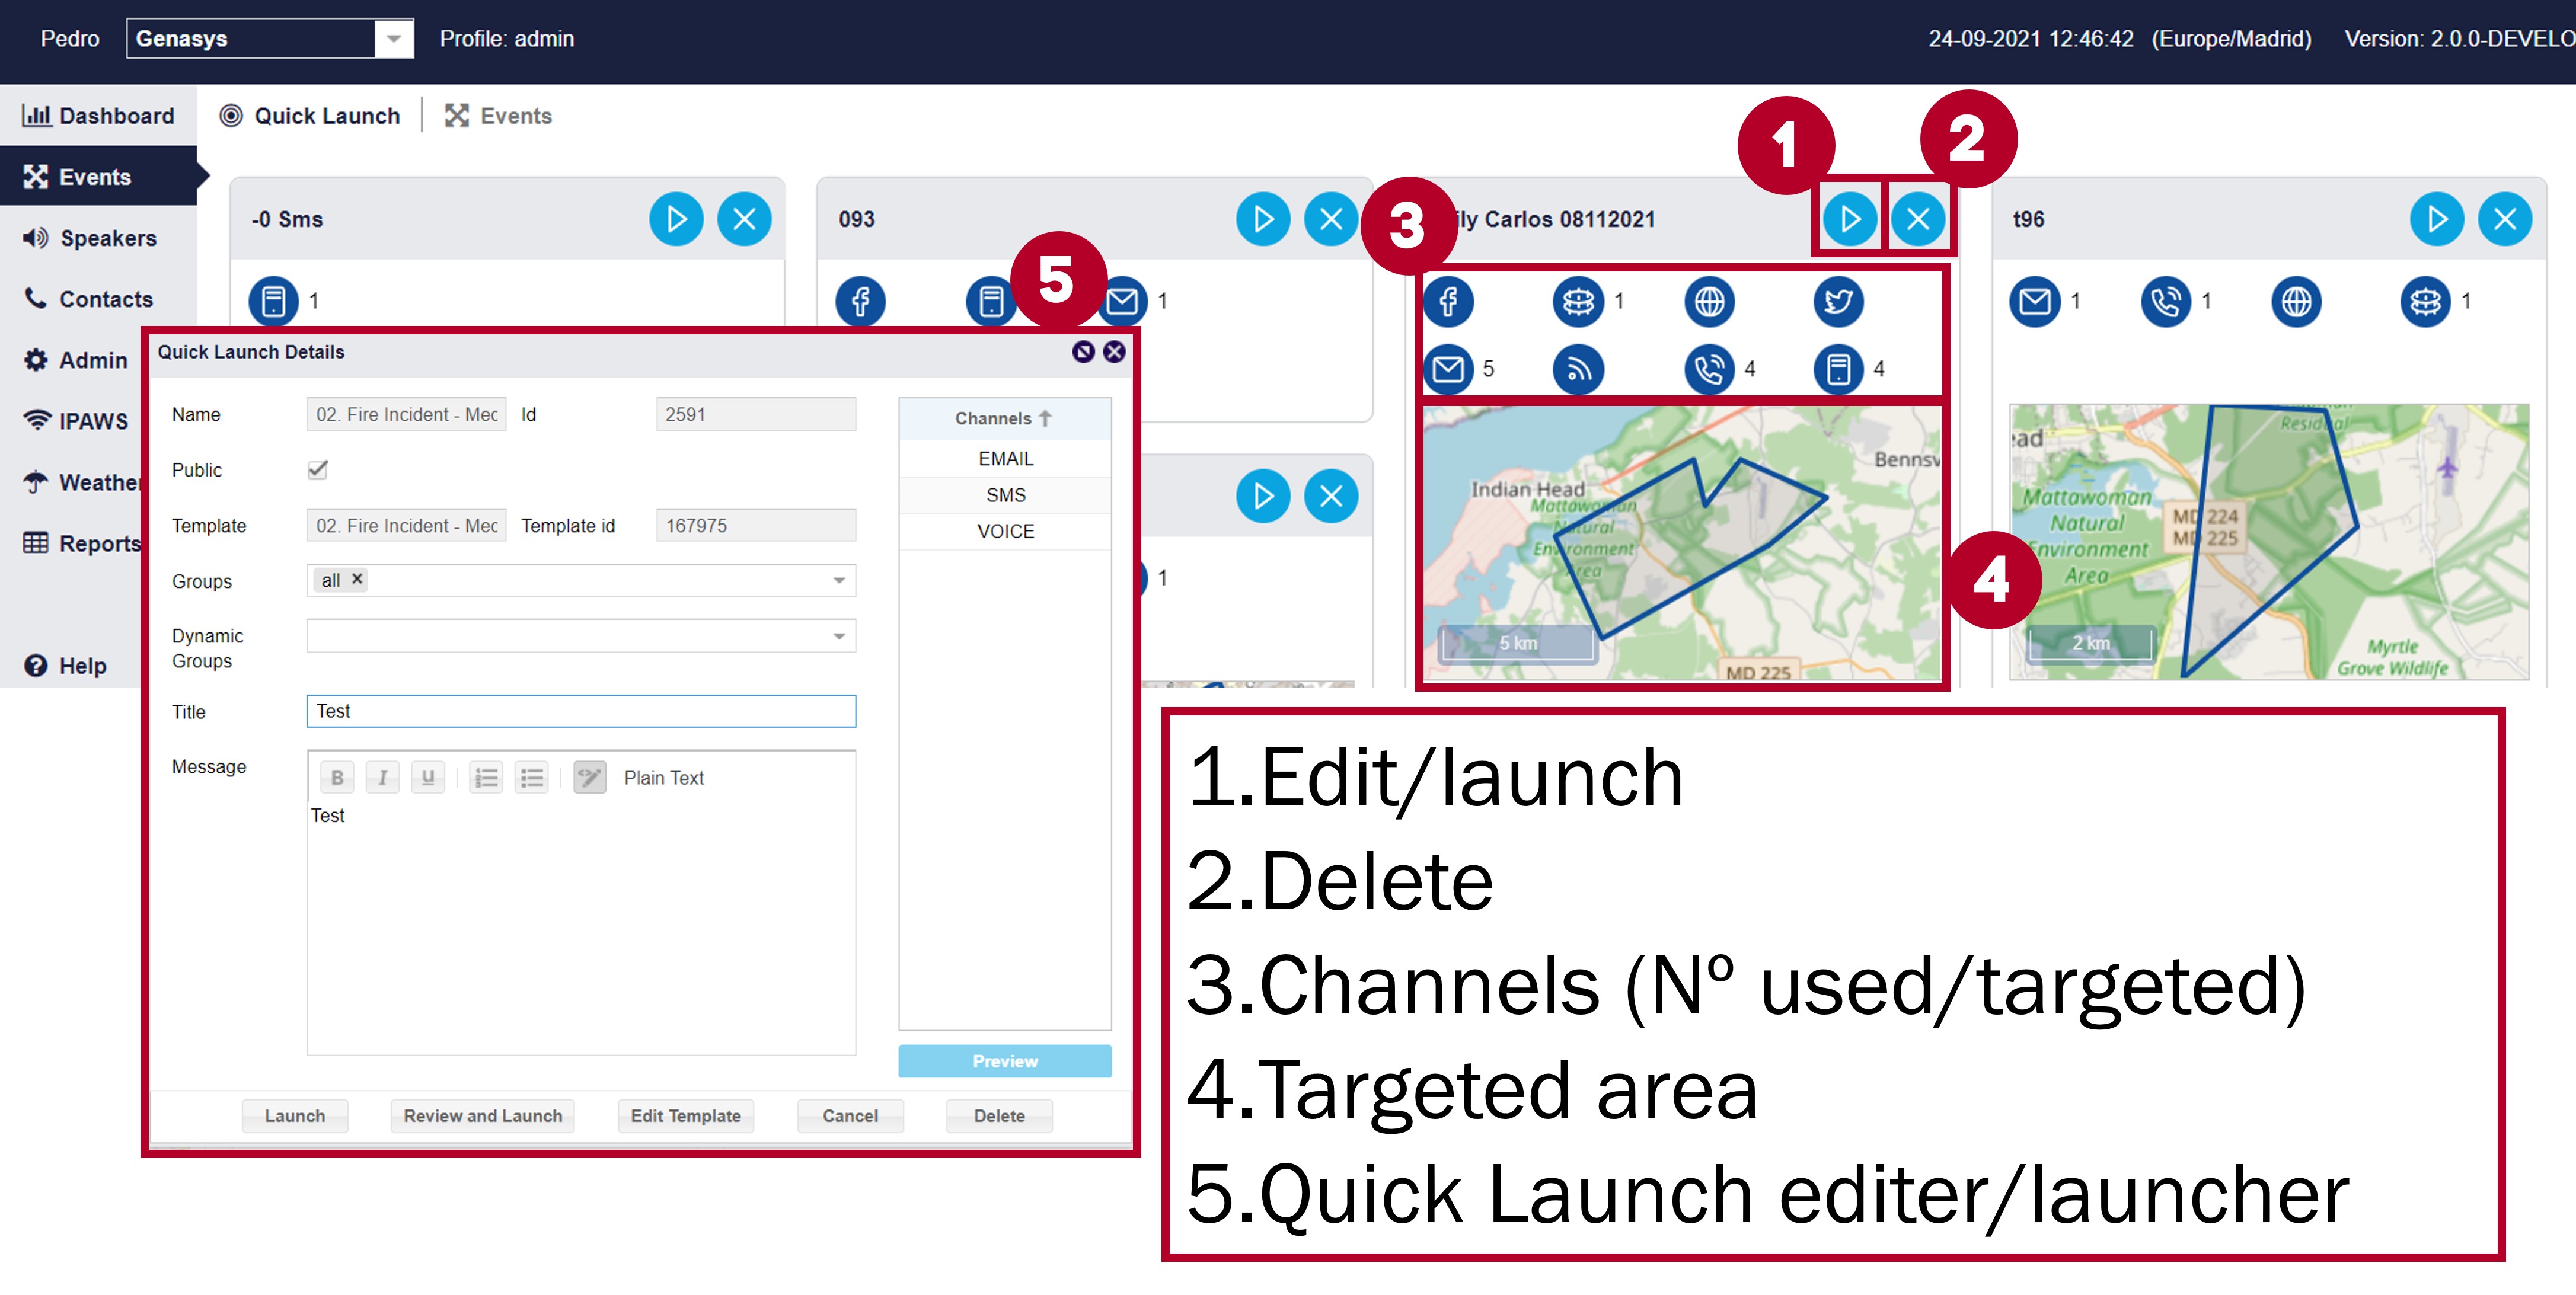Toggle italic formatting button
The height and width of the screenshot is (1295, 2576).
[382, 777]
